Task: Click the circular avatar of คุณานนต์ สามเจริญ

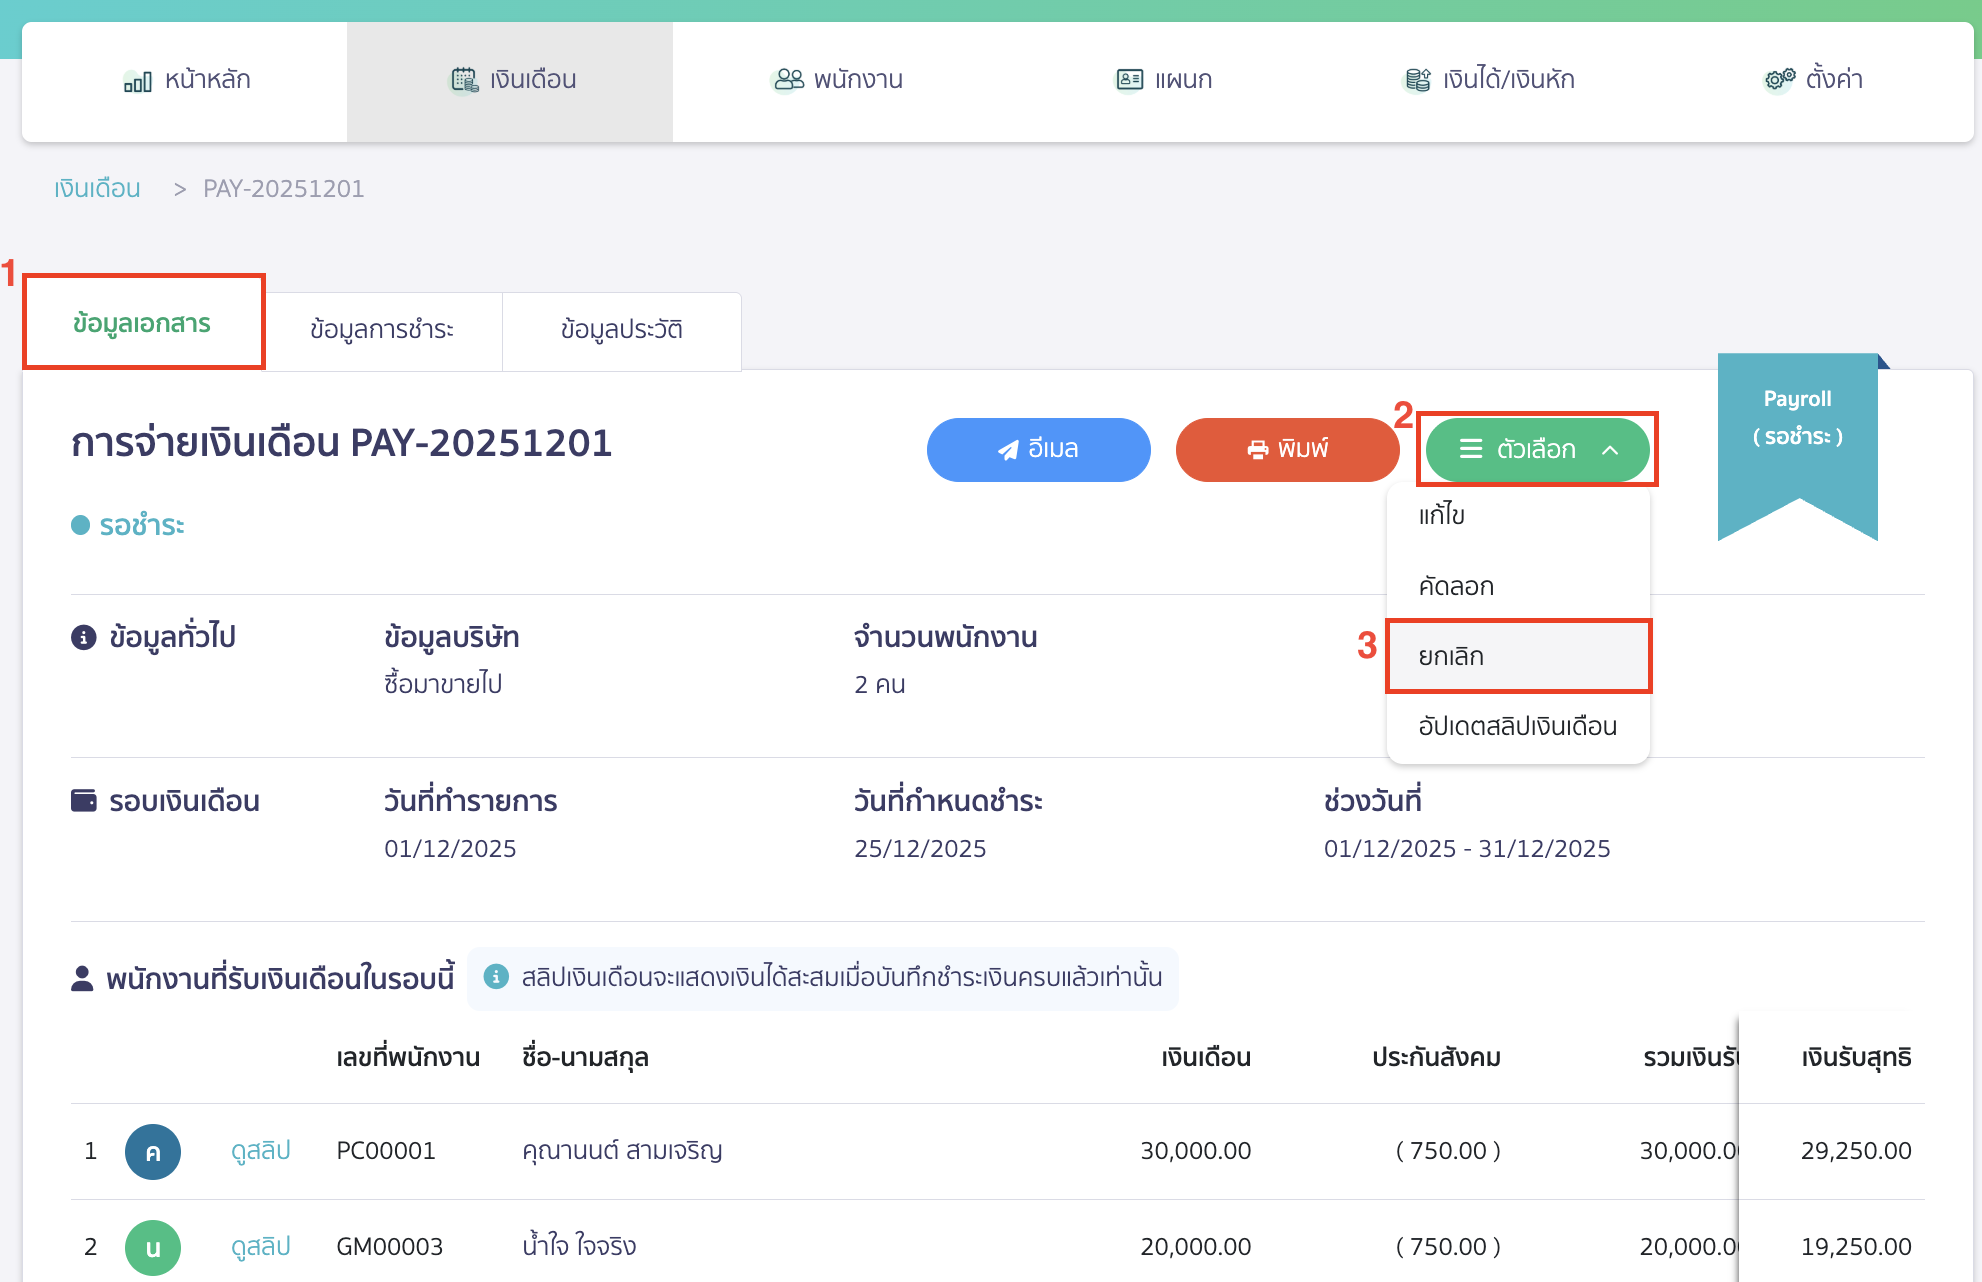Action: pyautogui.click(x=152, y=1151)
